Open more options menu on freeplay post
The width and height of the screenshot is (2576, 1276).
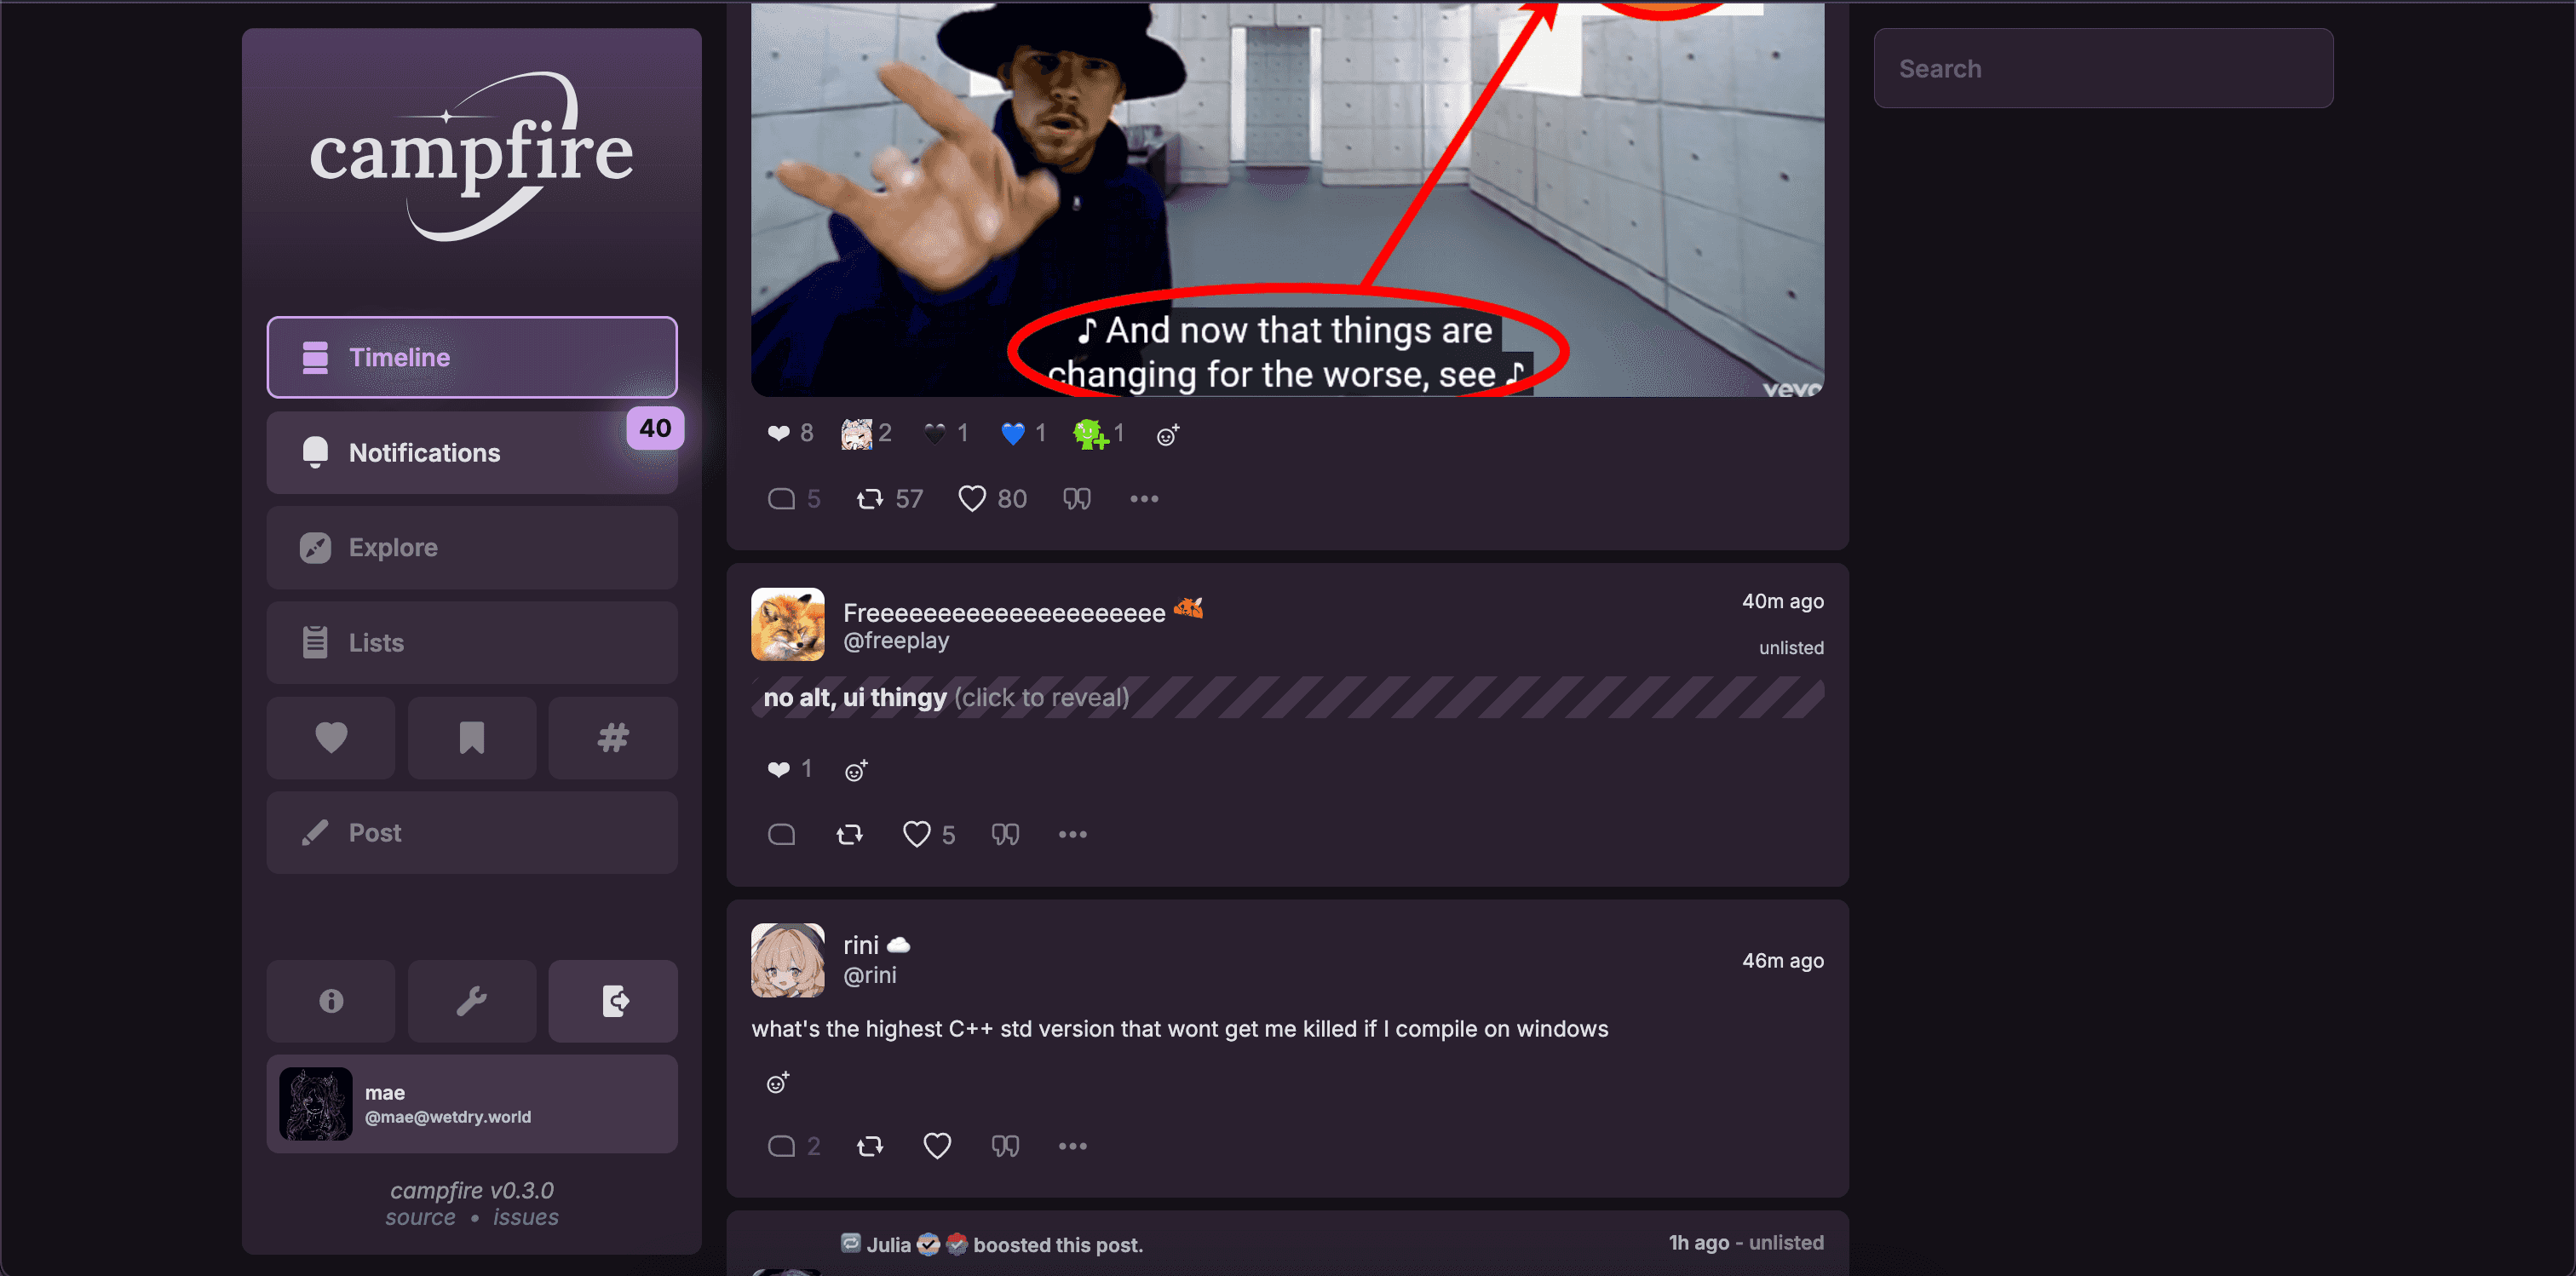point(1073,834)
